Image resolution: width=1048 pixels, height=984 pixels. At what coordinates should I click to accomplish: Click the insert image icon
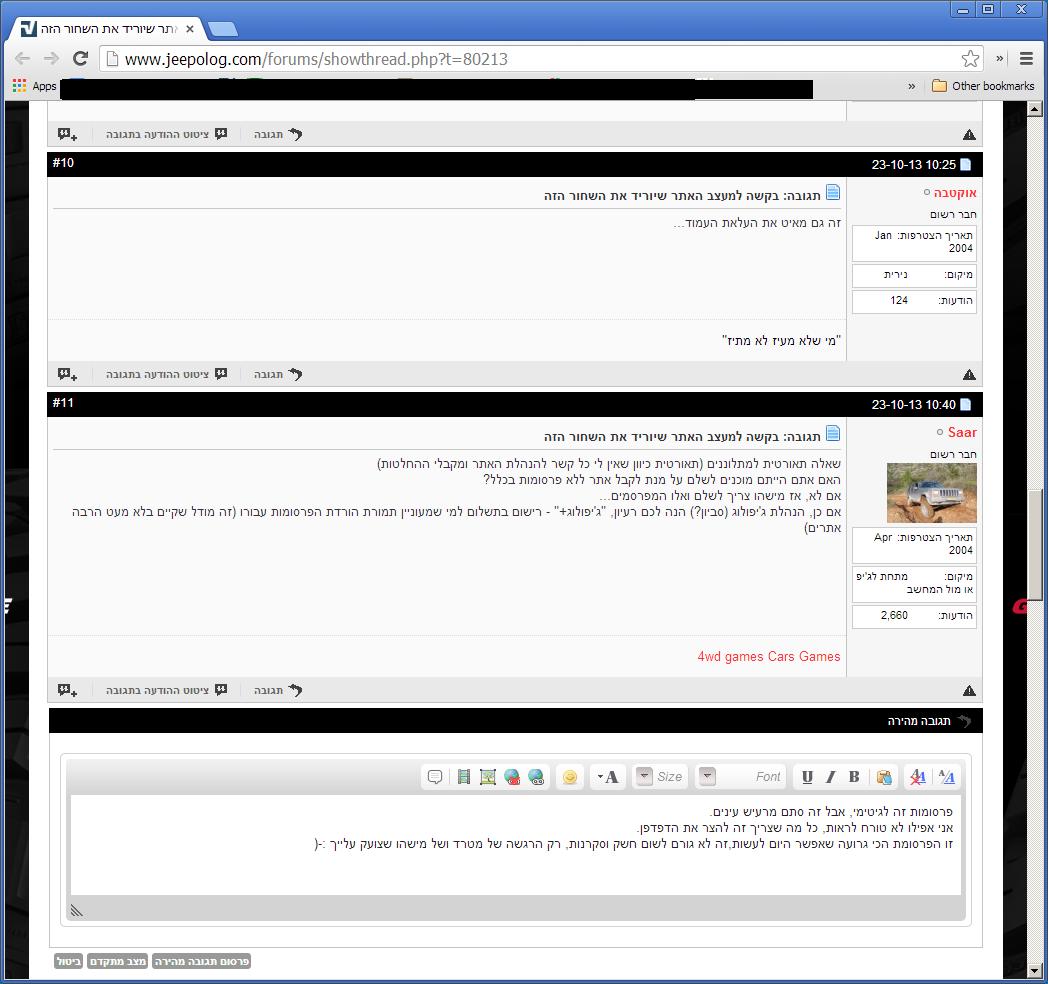(x=488, y=777)
